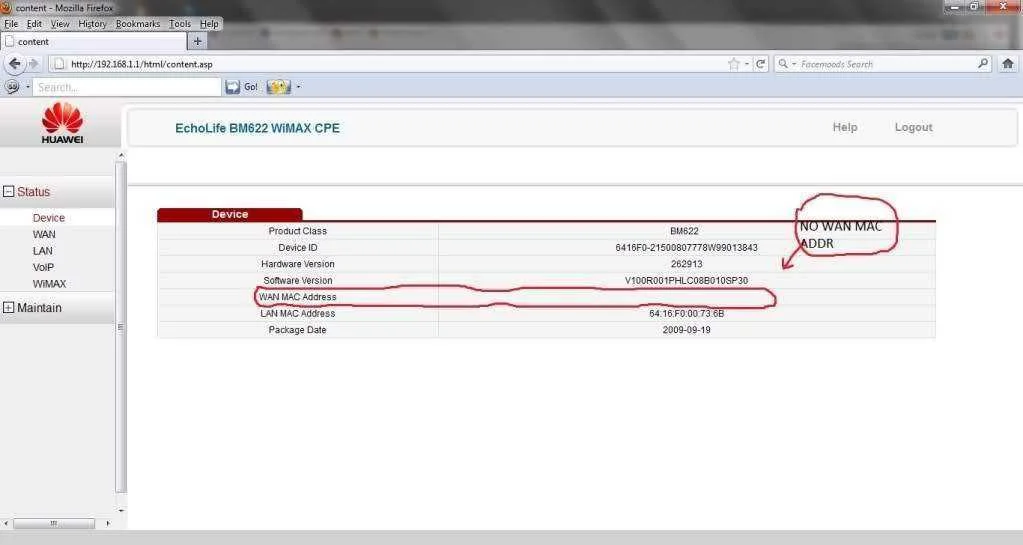
Task: Open the Tools menu
Action: [180, 23]
